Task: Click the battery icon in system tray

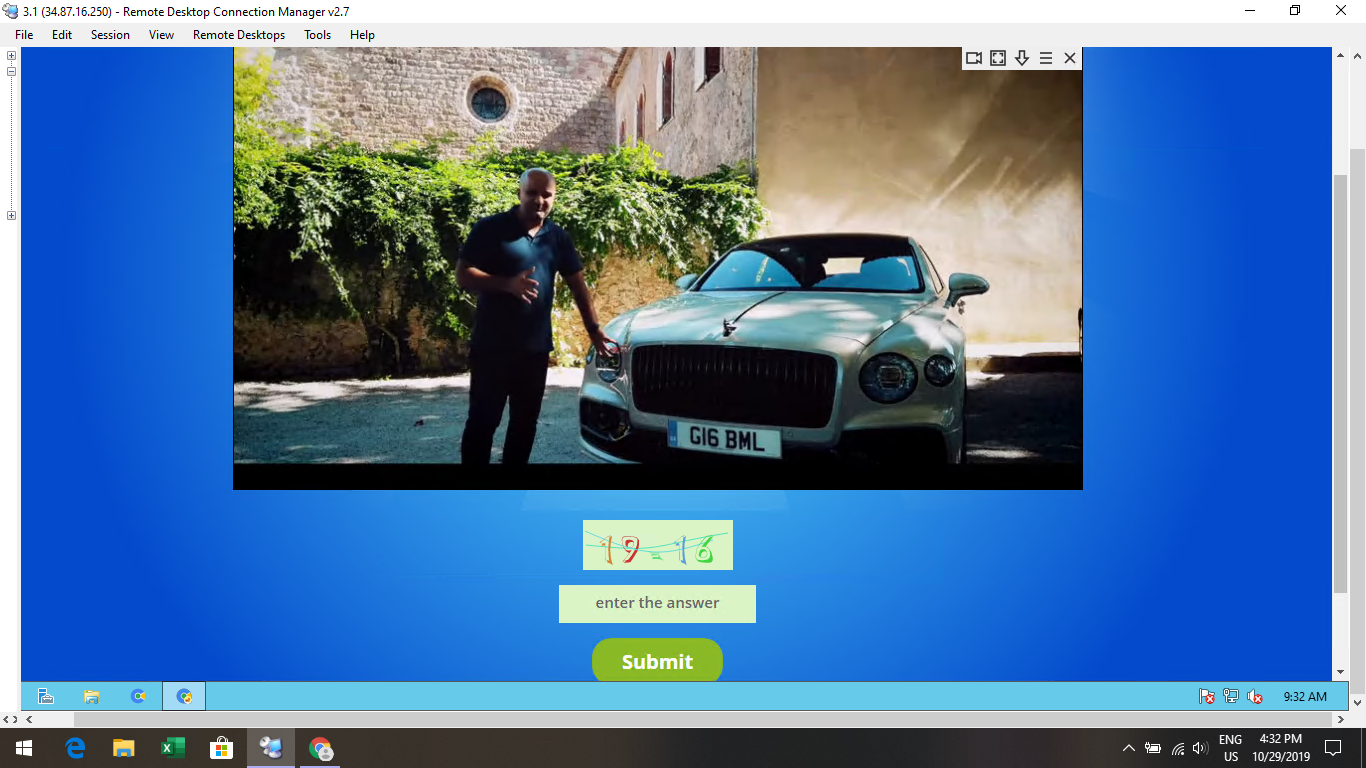Action: tap(1153, 748)
